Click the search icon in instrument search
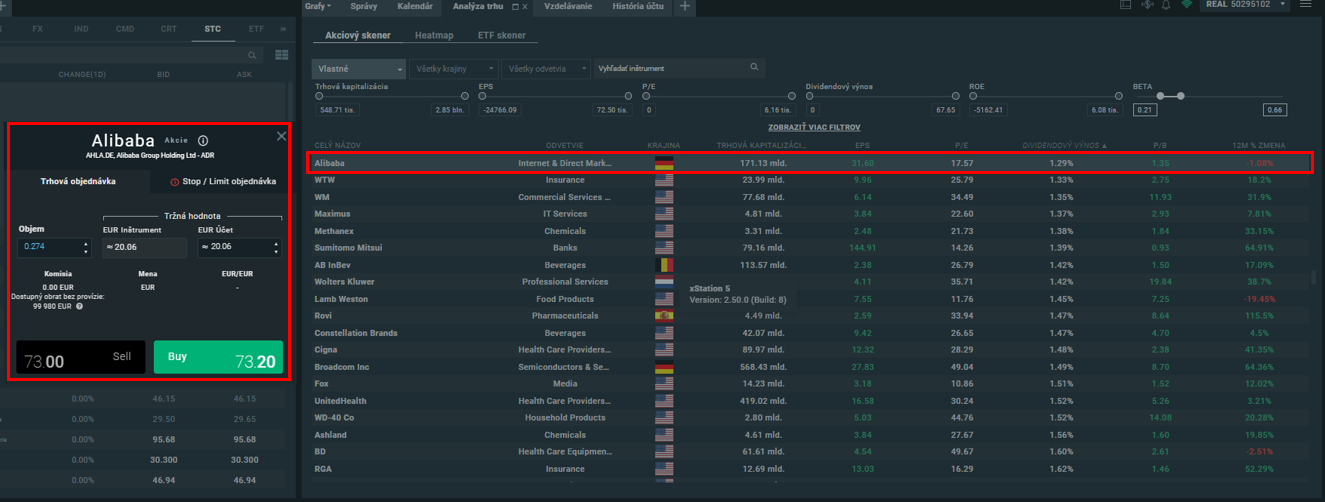This screenshot has width=1325, height=502. 755,68
